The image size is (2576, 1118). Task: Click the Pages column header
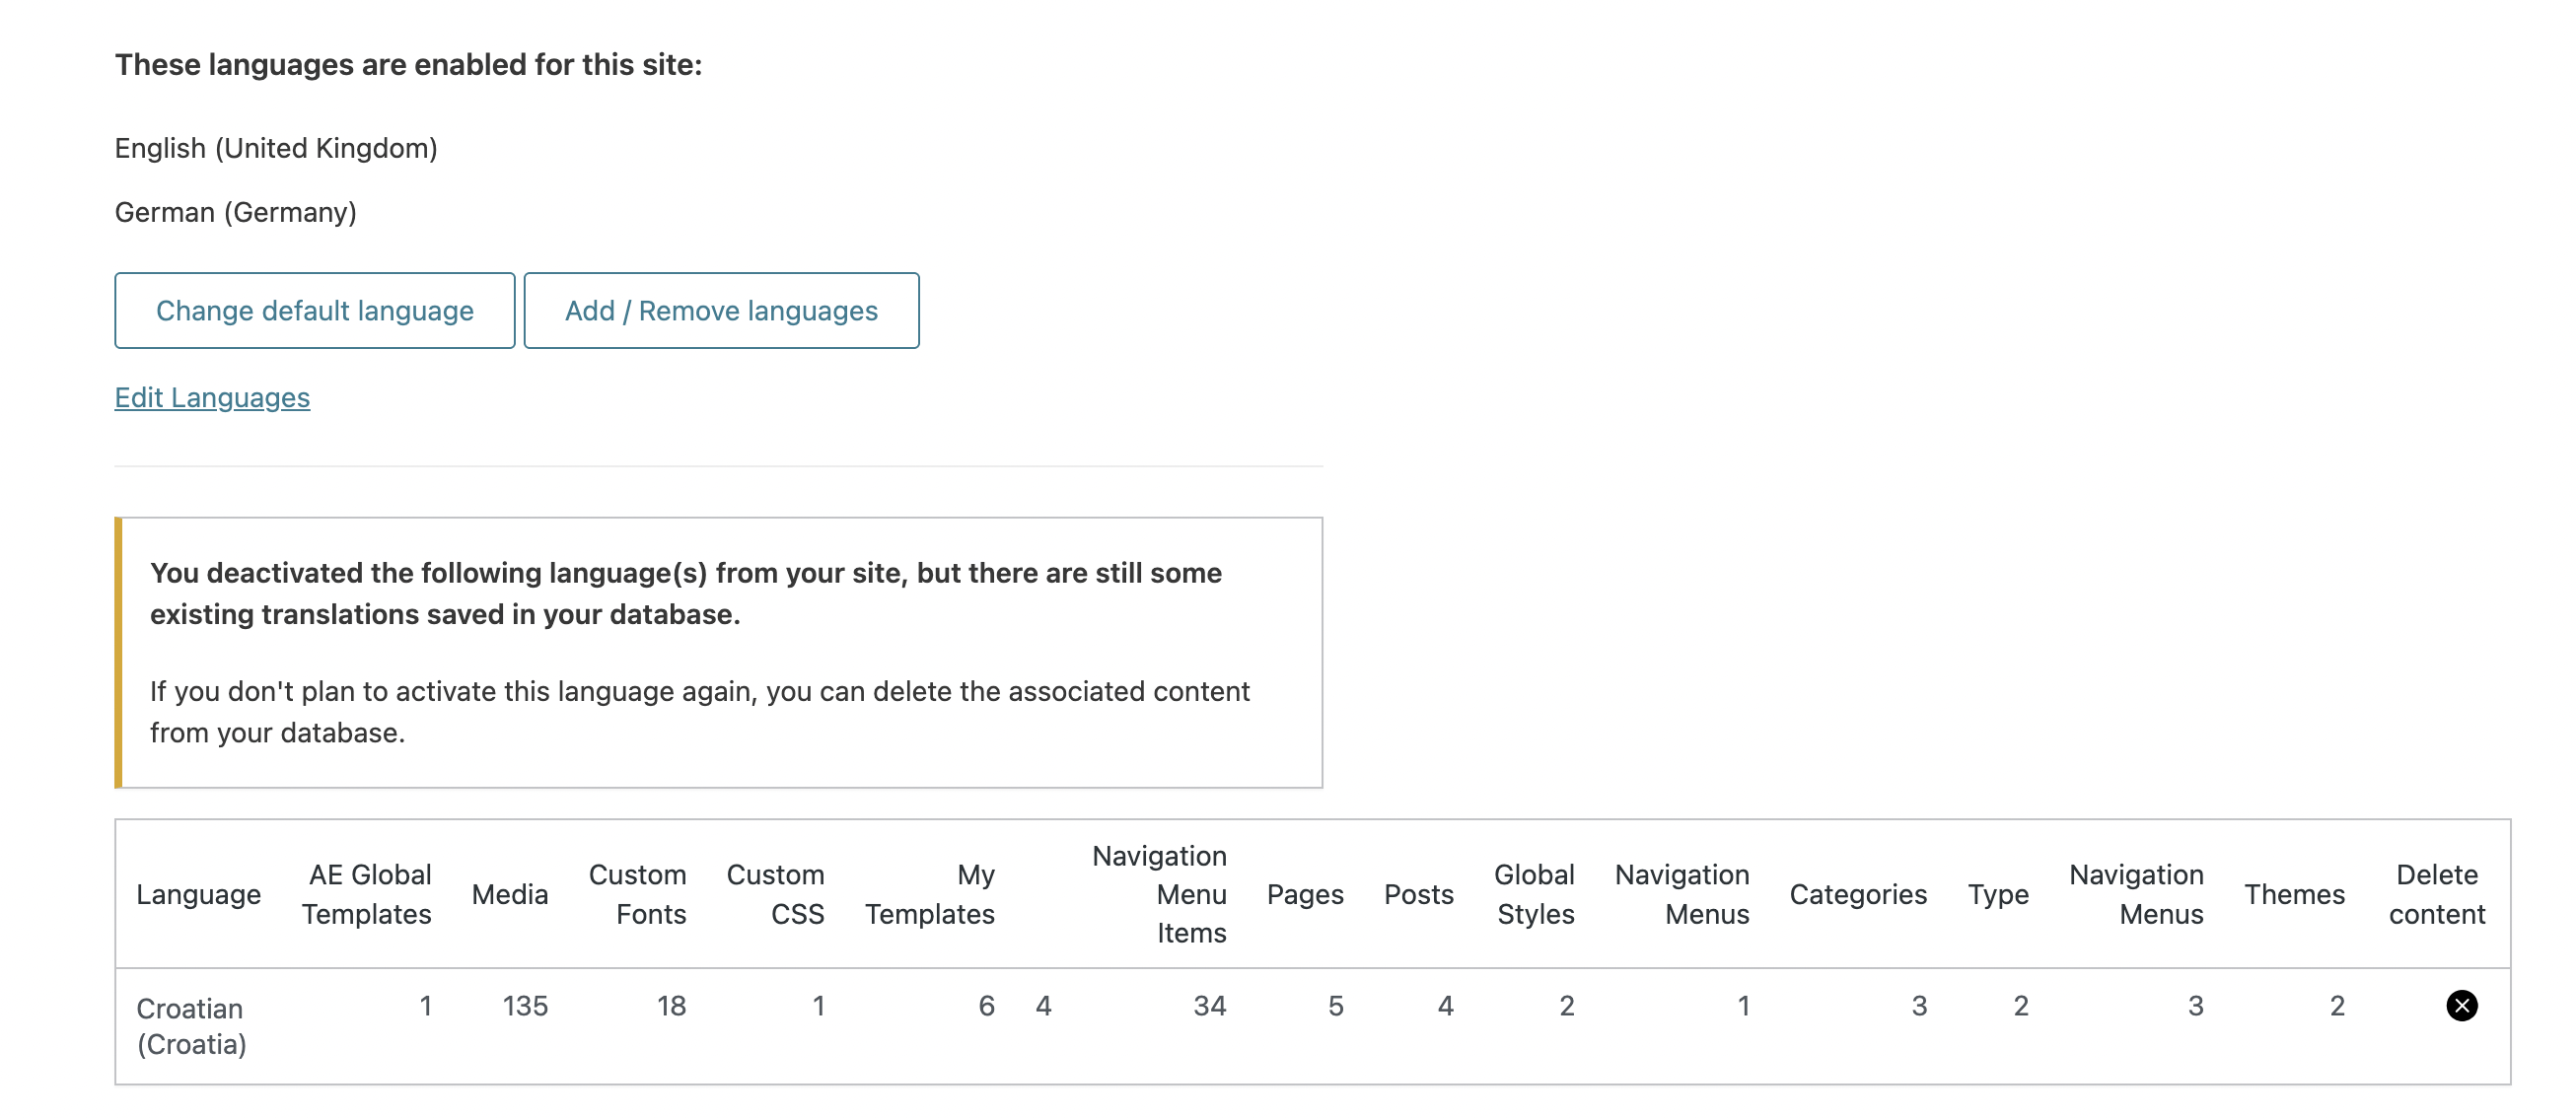(1305, 894)
